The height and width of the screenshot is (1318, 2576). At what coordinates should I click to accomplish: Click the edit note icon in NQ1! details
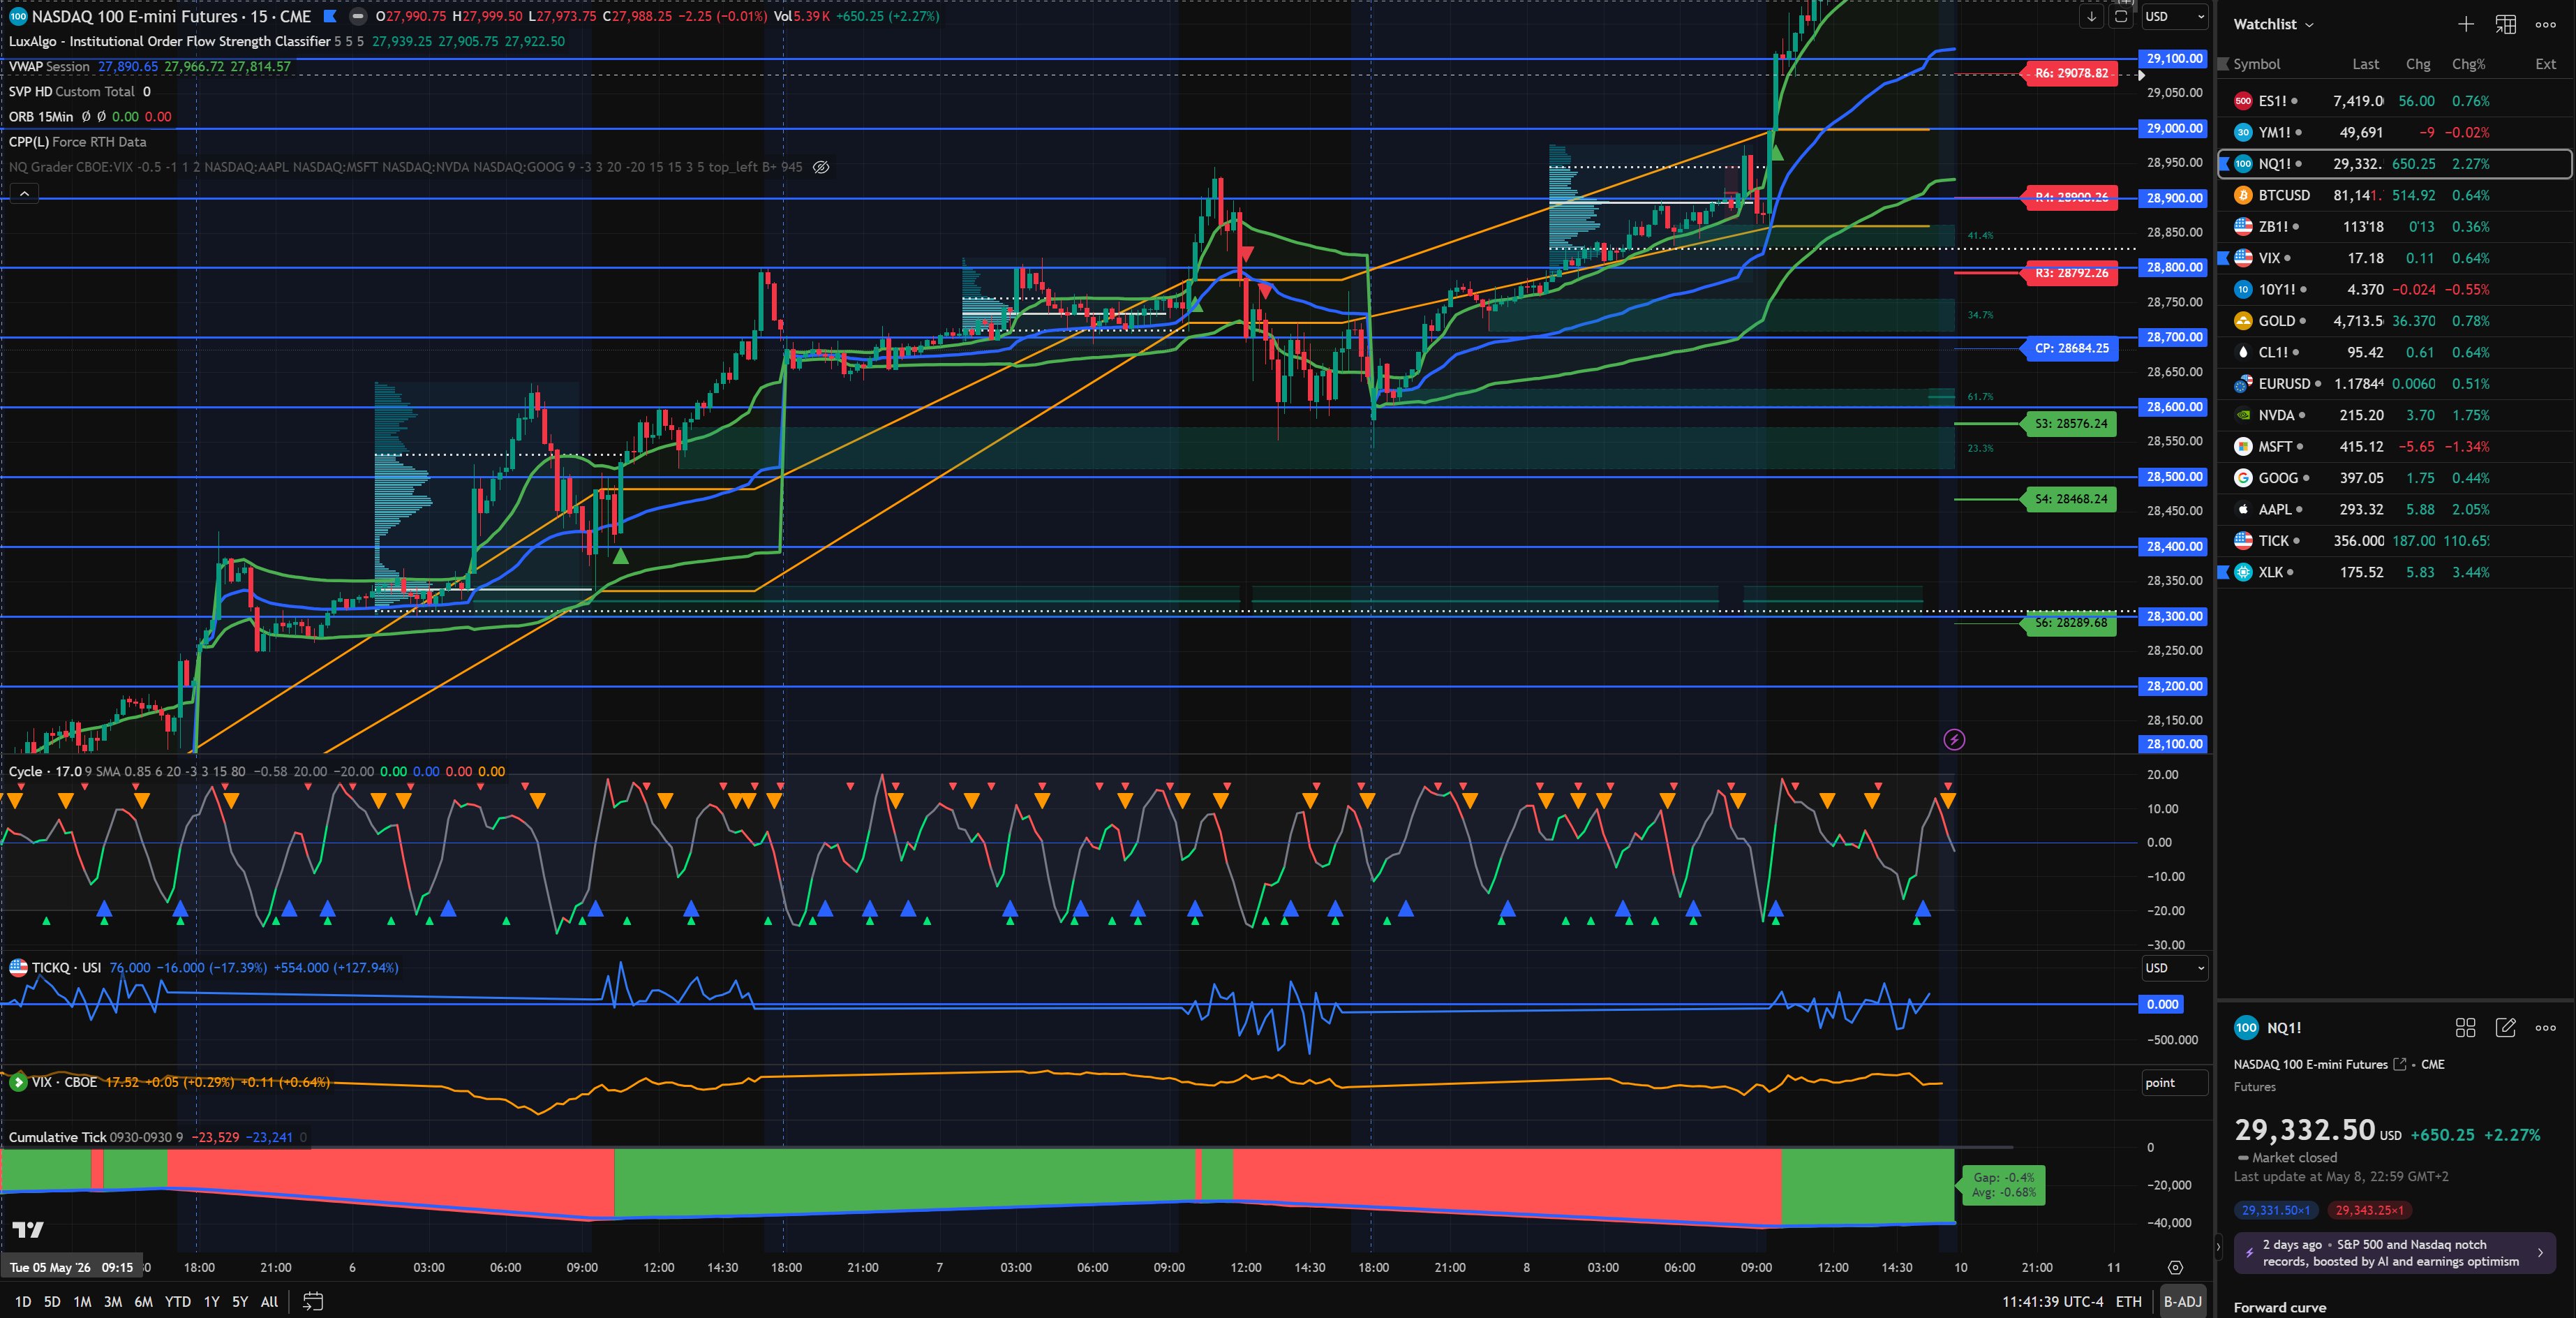coord(2505,1027)
